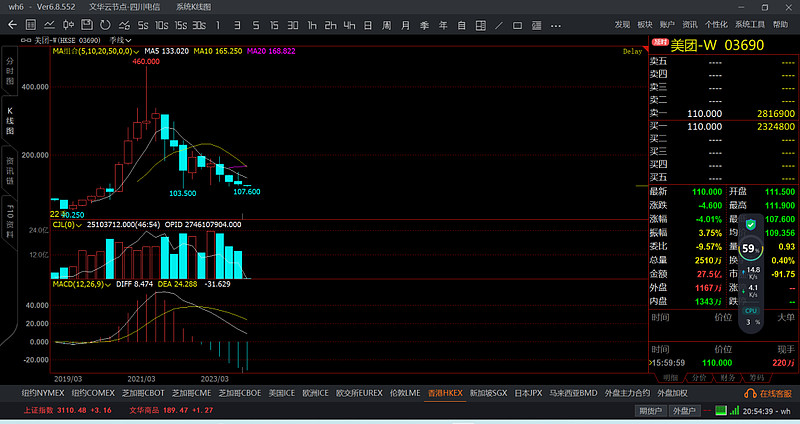Select the 1h period
The height and width of the screenshot is (424, 800).
[312, 25]
